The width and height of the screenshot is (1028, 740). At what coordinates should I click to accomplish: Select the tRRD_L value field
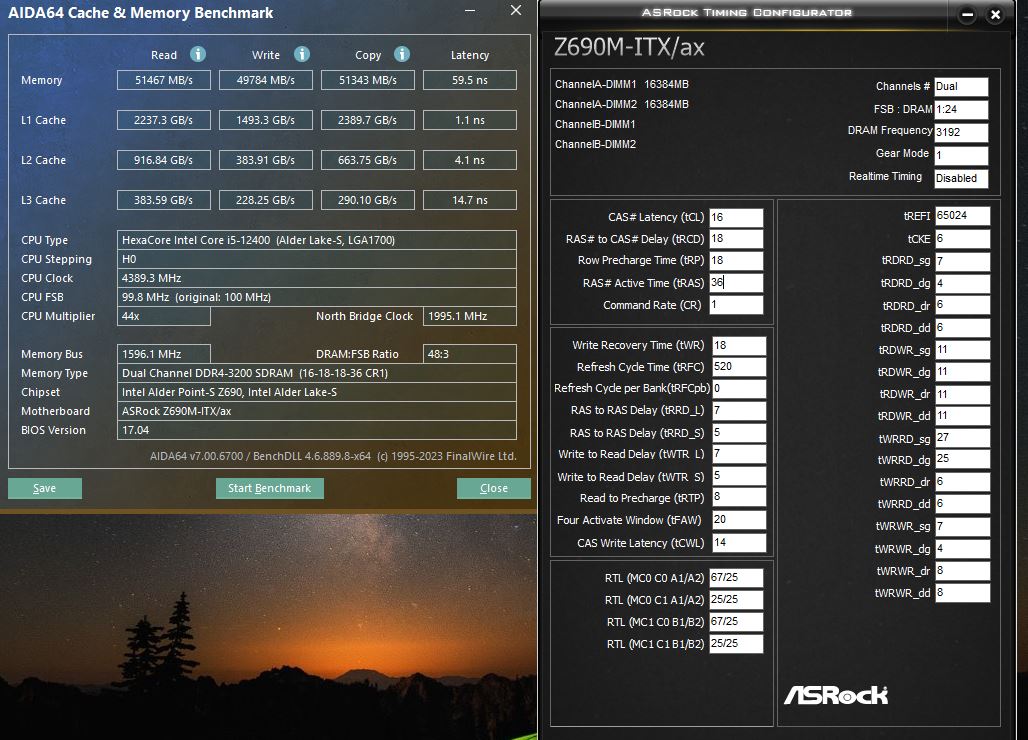pyautogui.click(x=739, y=410)
